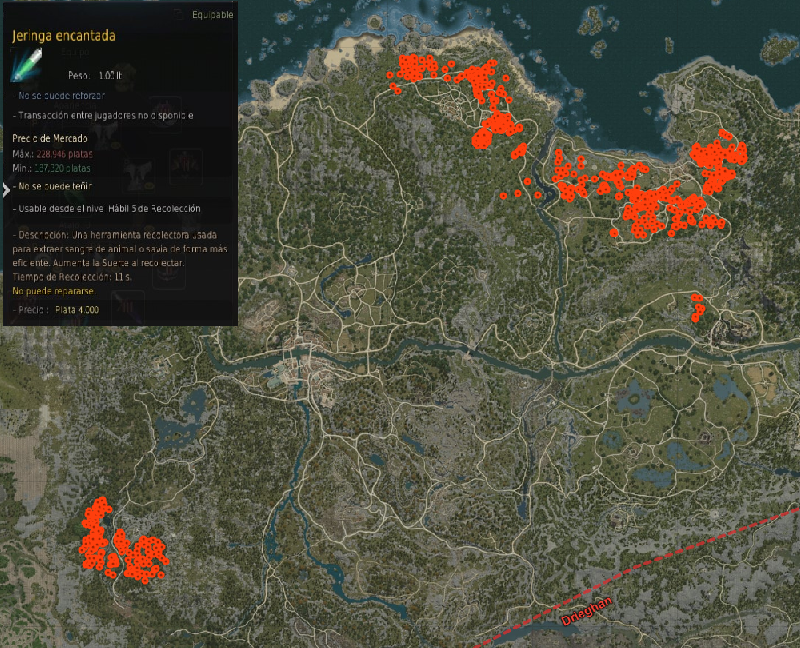Click the 'Máx.: 228.946 platas' price
The height and width of the screenshot is (648, 800).
[53, 154]
